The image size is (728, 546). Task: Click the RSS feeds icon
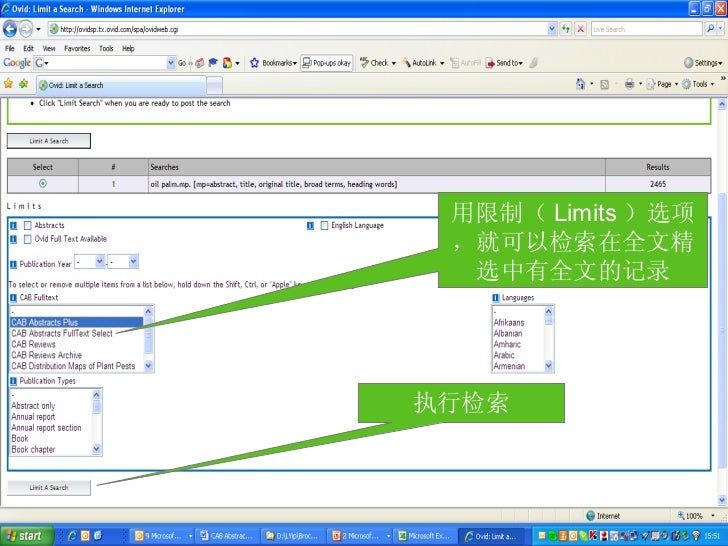pyautogui.click(x=604, y=84)
